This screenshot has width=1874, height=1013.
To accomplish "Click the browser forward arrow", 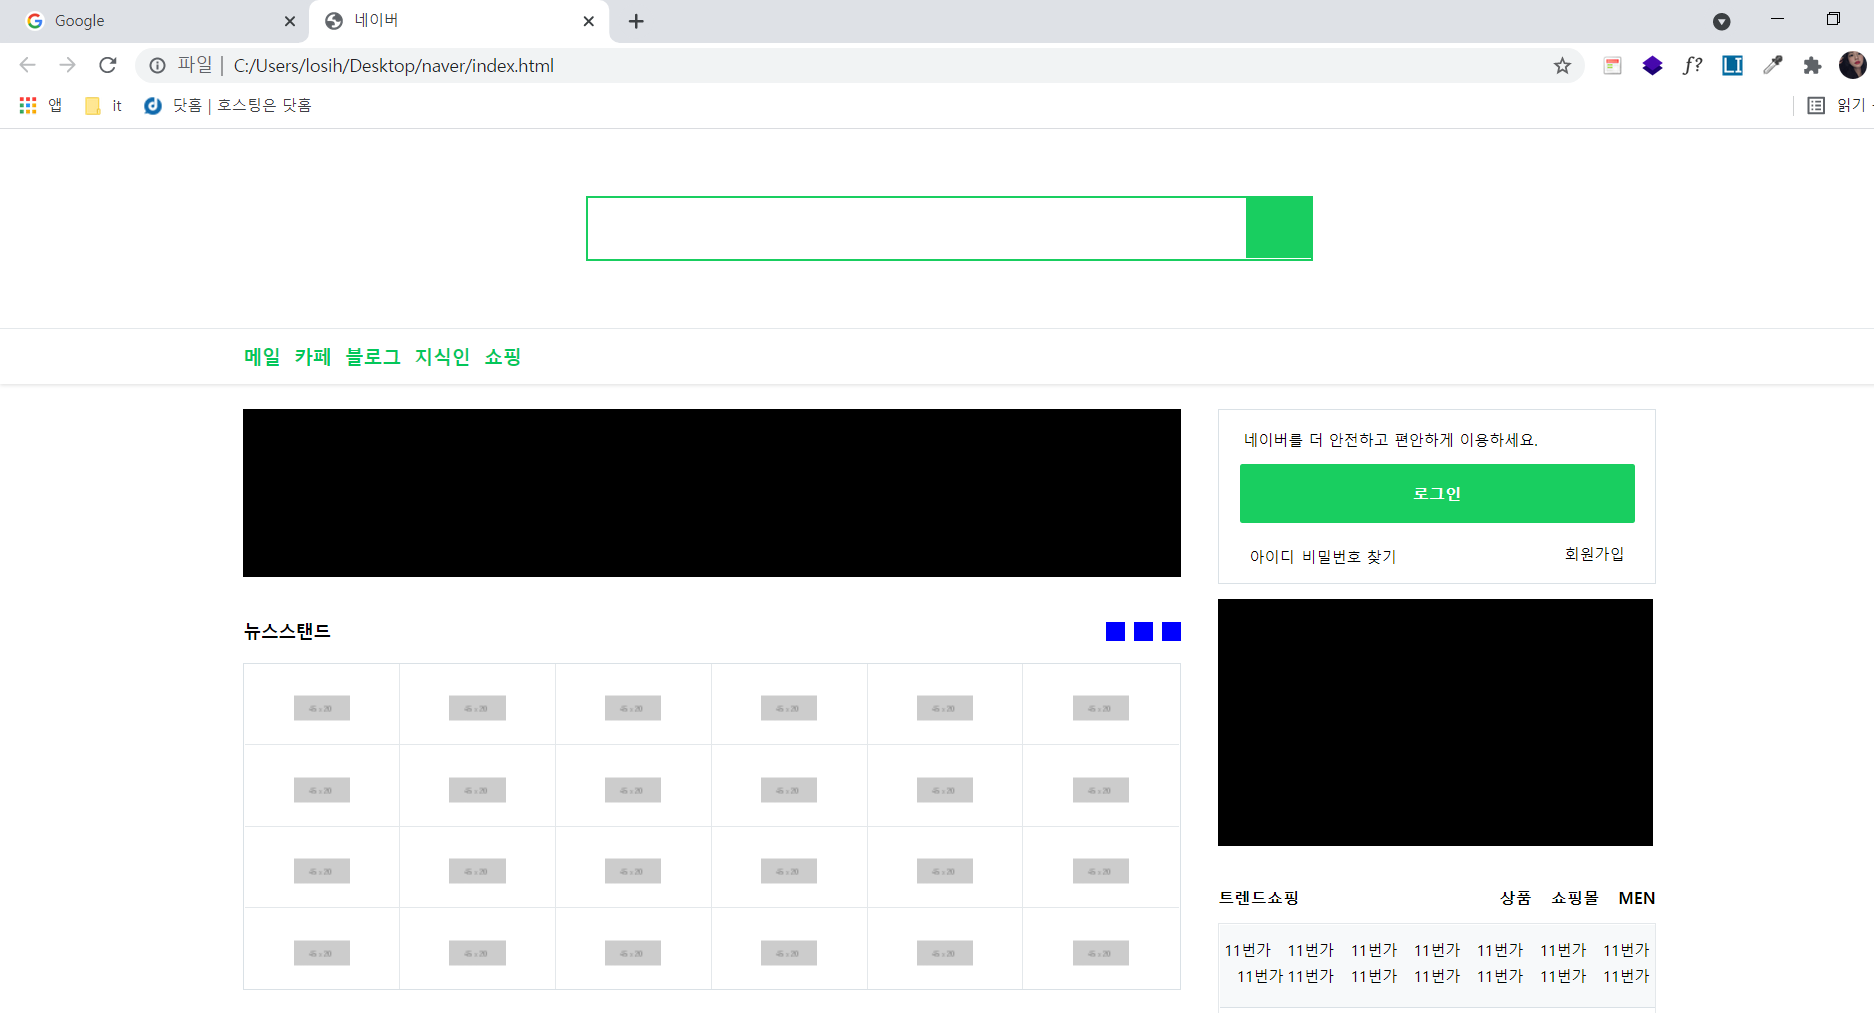I will (x=67, y=65).
